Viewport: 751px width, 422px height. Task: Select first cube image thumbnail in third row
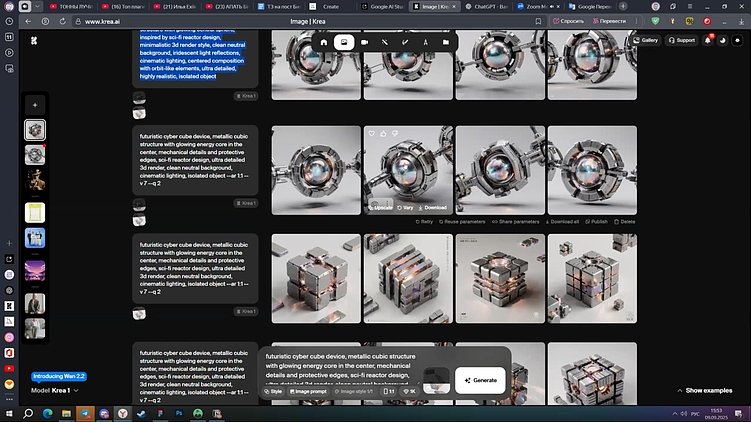308,279
